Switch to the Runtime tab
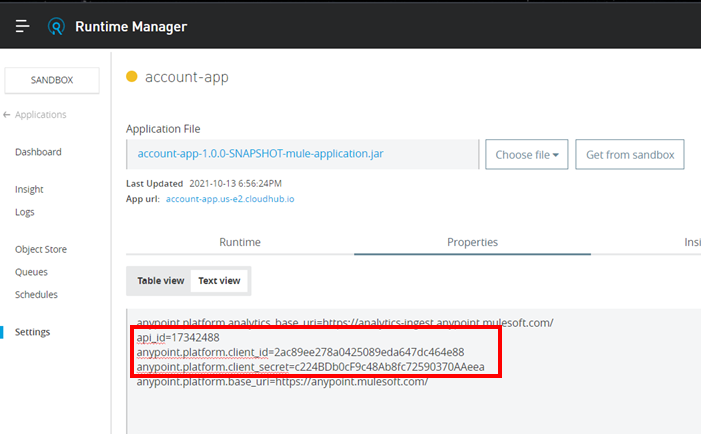Screen dimensions: 701x434 [x=240, y=242]
